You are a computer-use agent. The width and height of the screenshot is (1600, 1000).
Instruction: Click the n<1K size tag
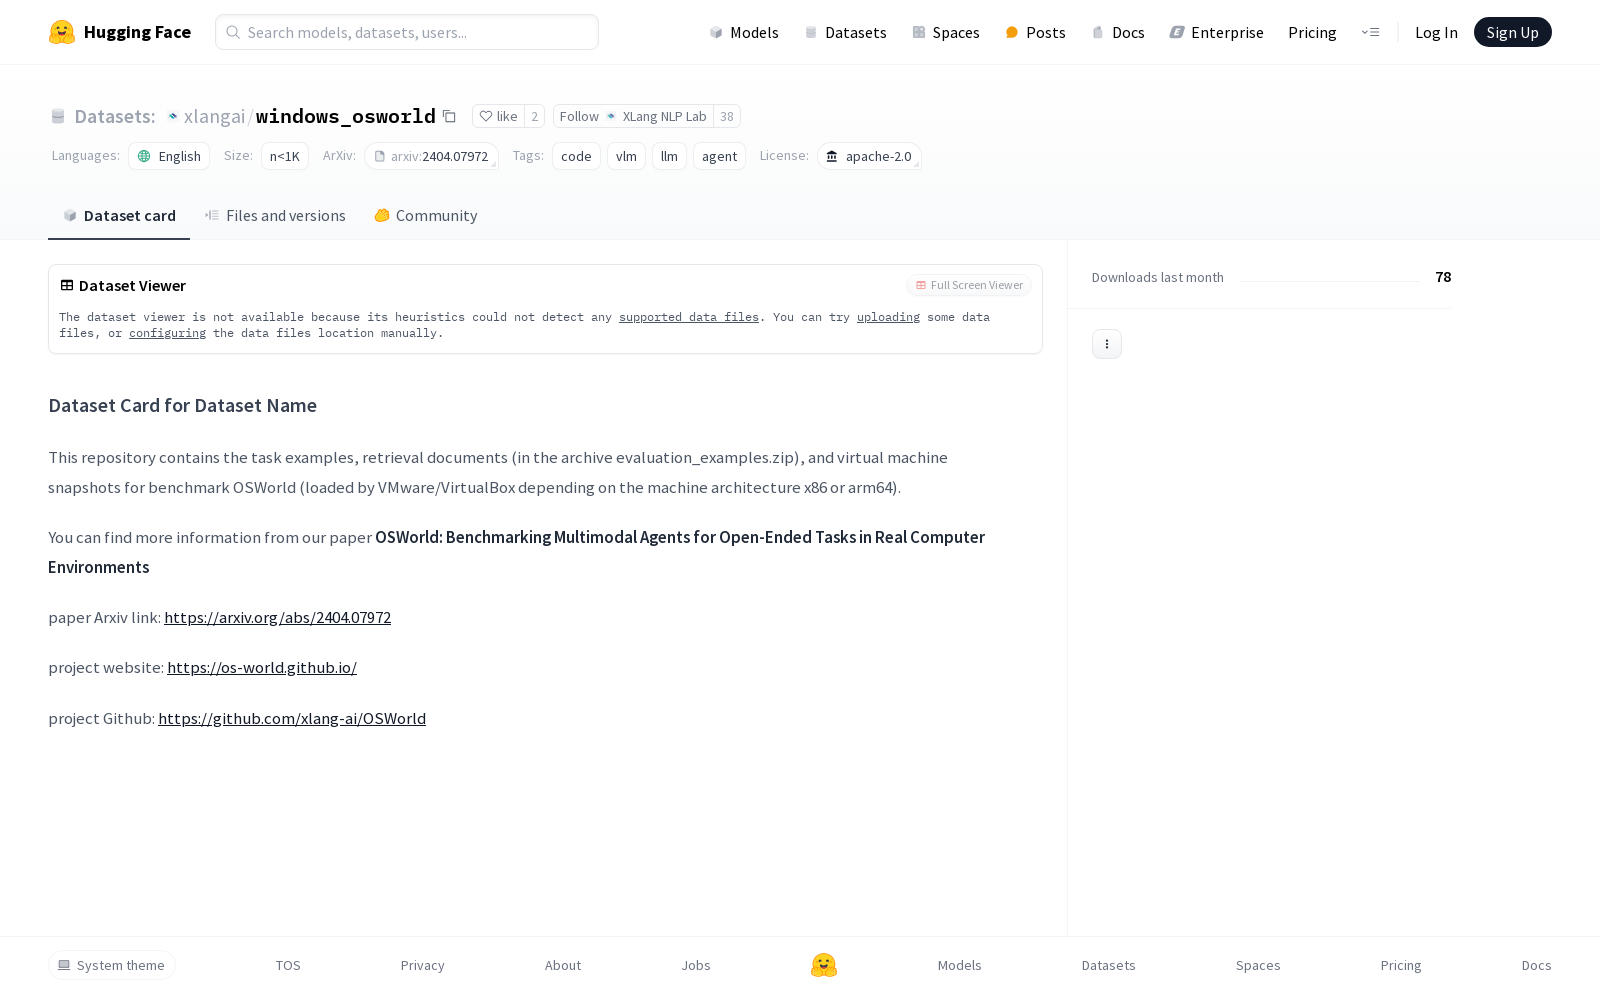(285, 156)
